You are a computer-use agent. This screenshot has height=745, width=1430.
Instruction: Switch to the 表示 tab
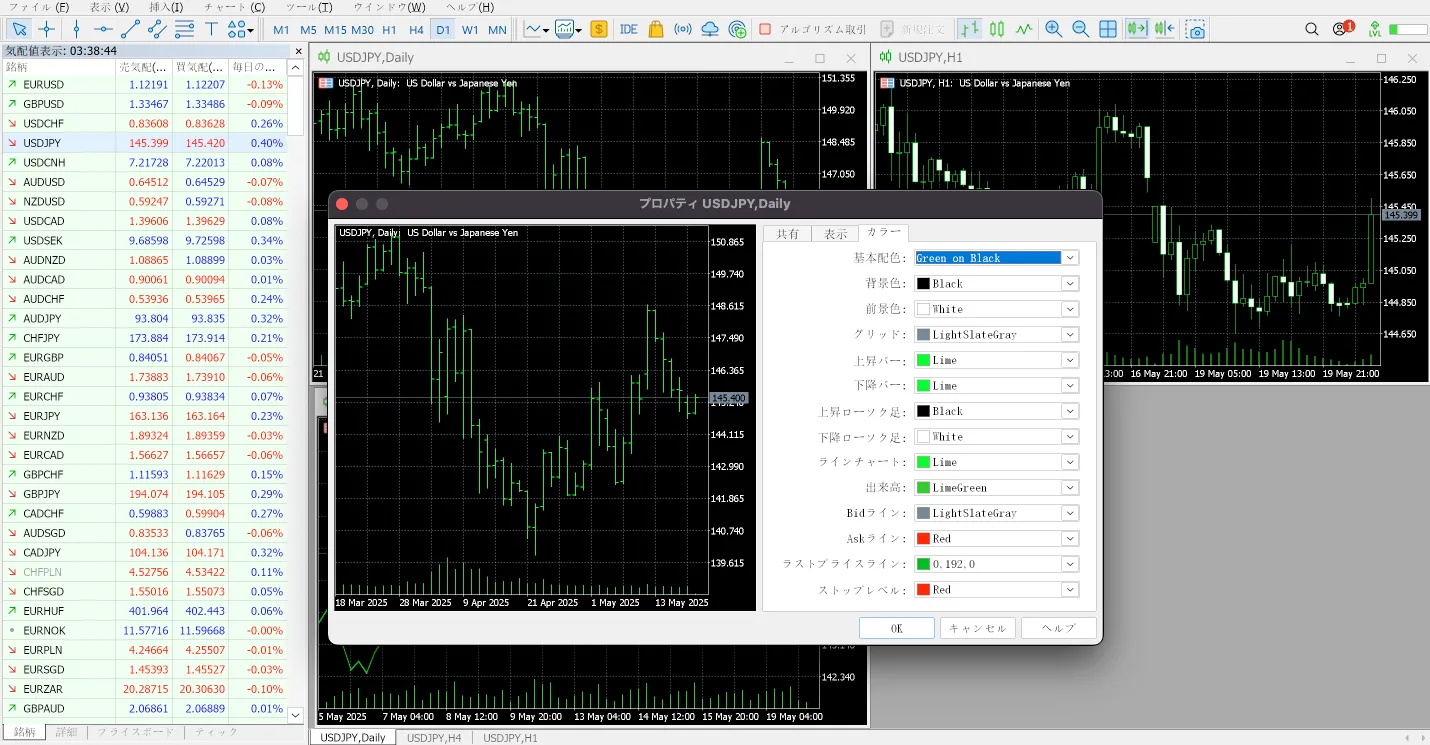click(x=835, y=234)
